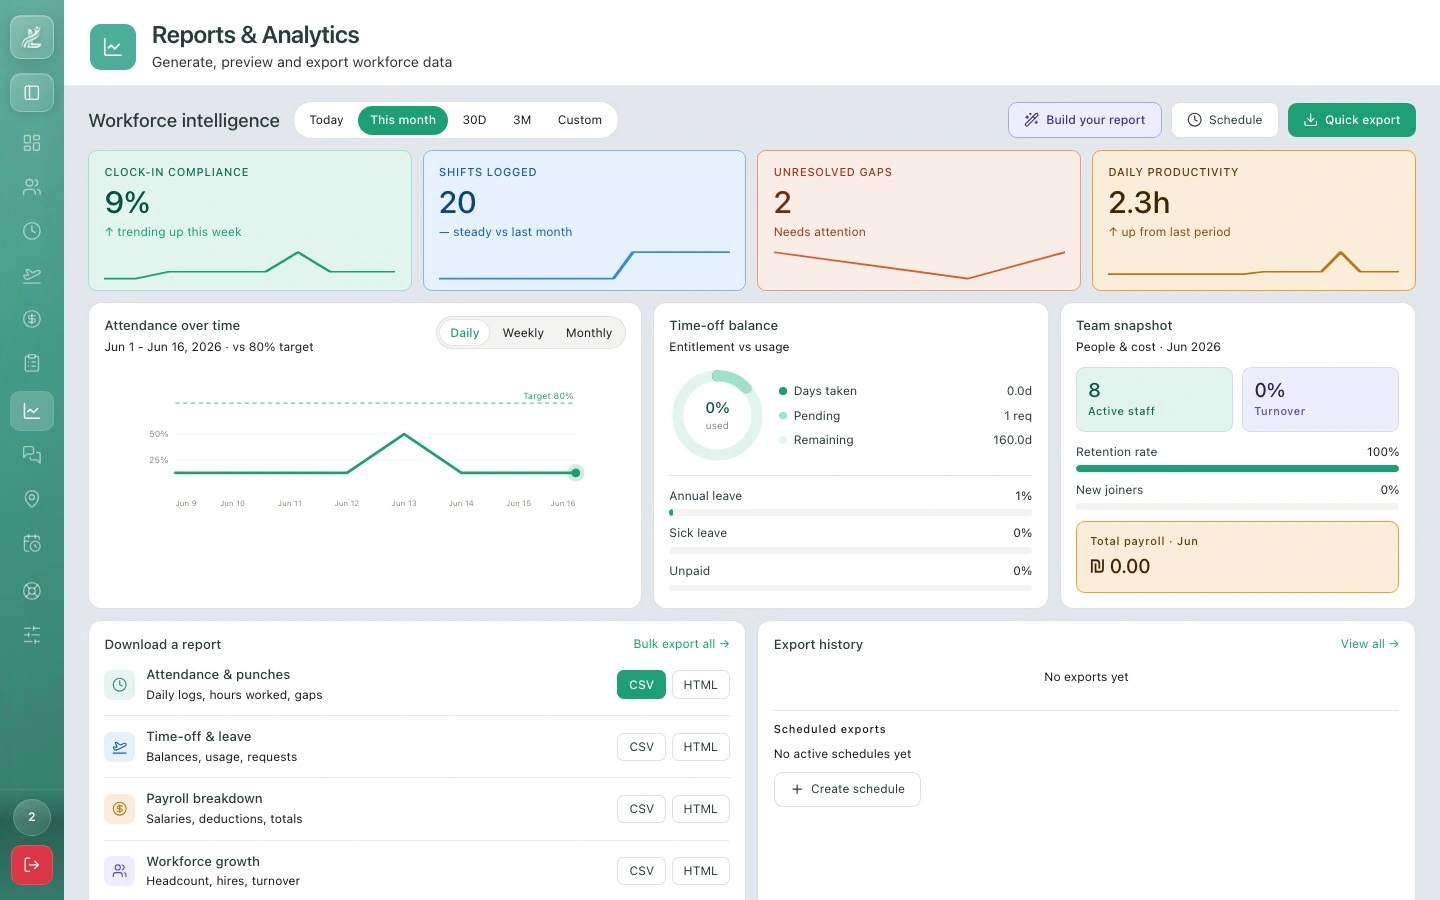This screenshot has height=900, width=1440.
Task: Open the sliders settings icon in sidebar
Action: click(32, 634)
